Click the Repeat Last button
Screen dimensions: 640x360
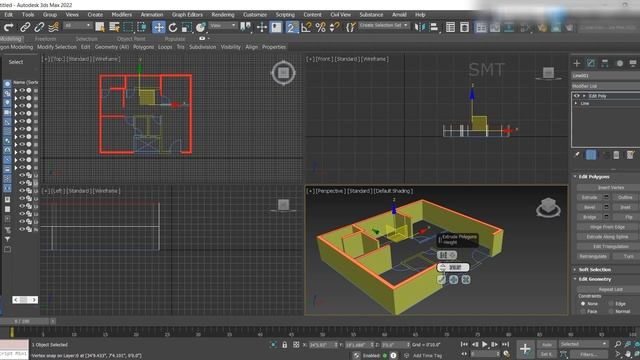click(x=611, y=289)
